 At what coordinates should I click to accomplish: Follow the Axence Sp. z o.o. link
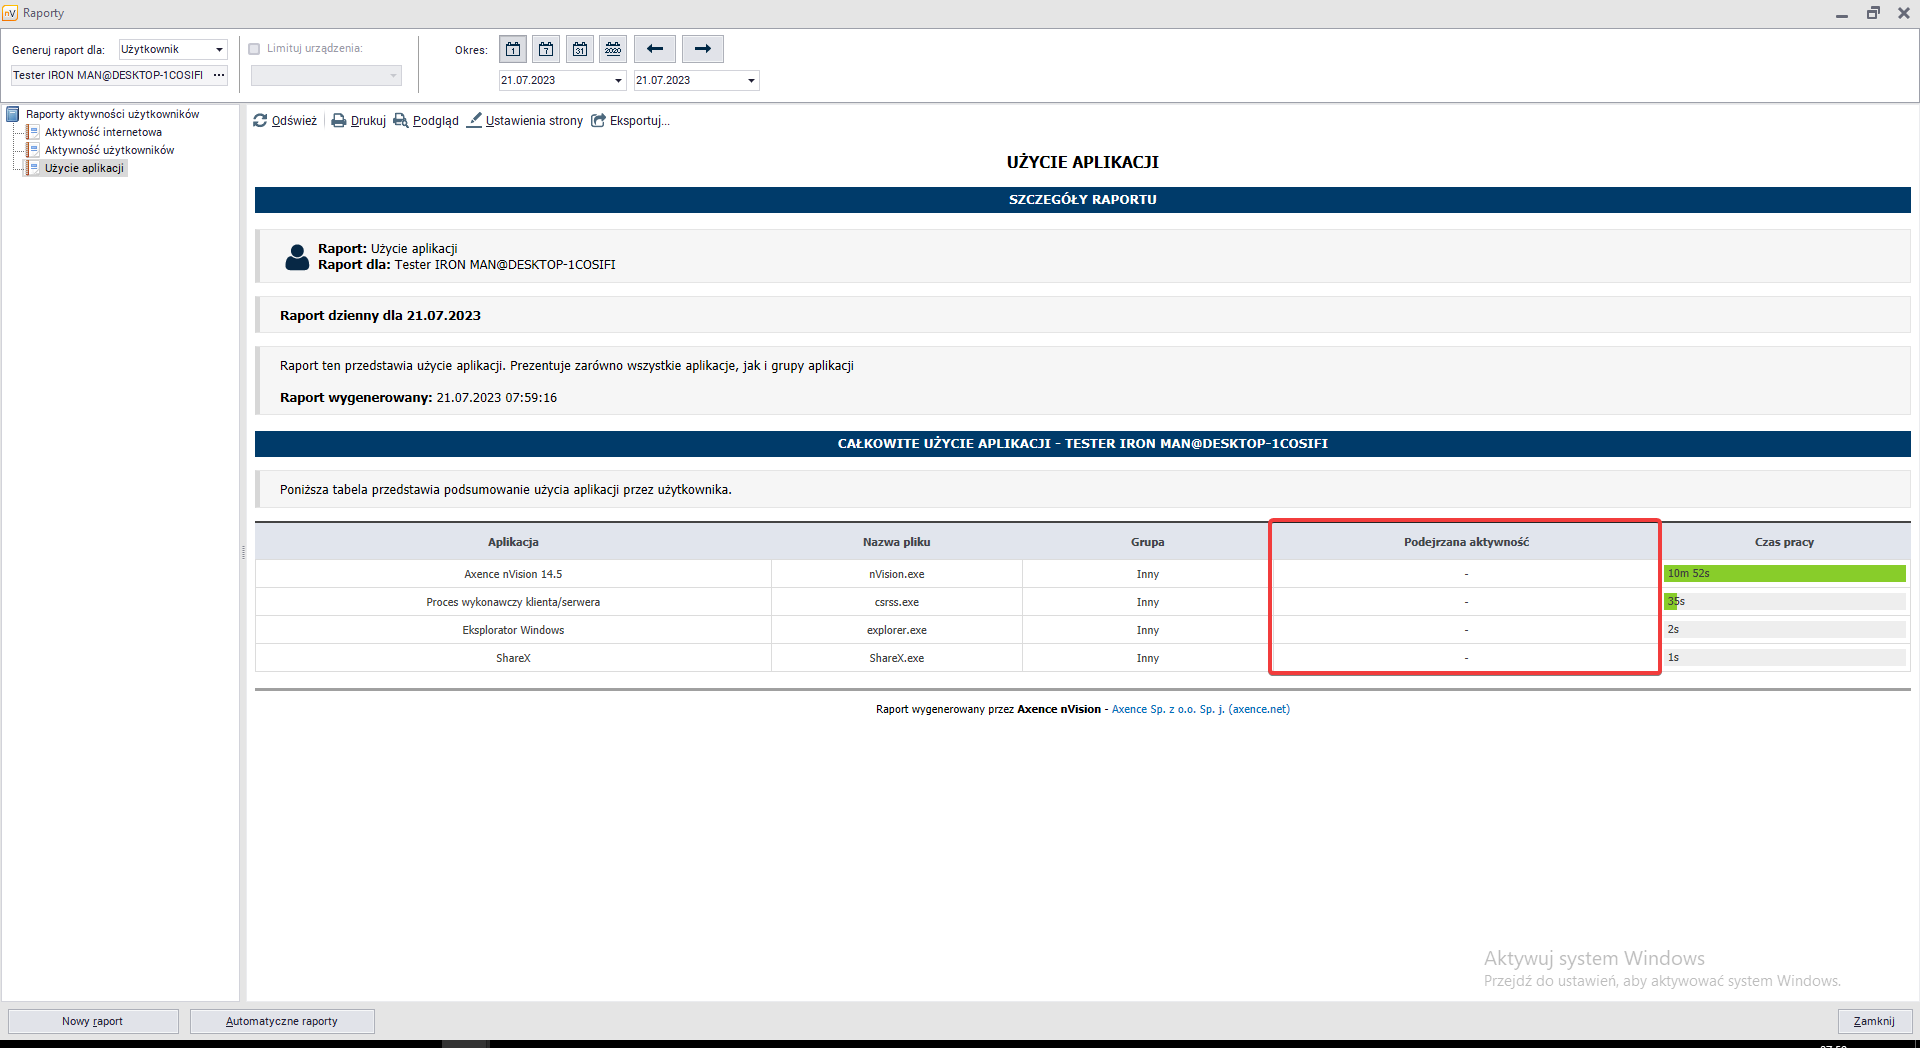coord(1200,709)
